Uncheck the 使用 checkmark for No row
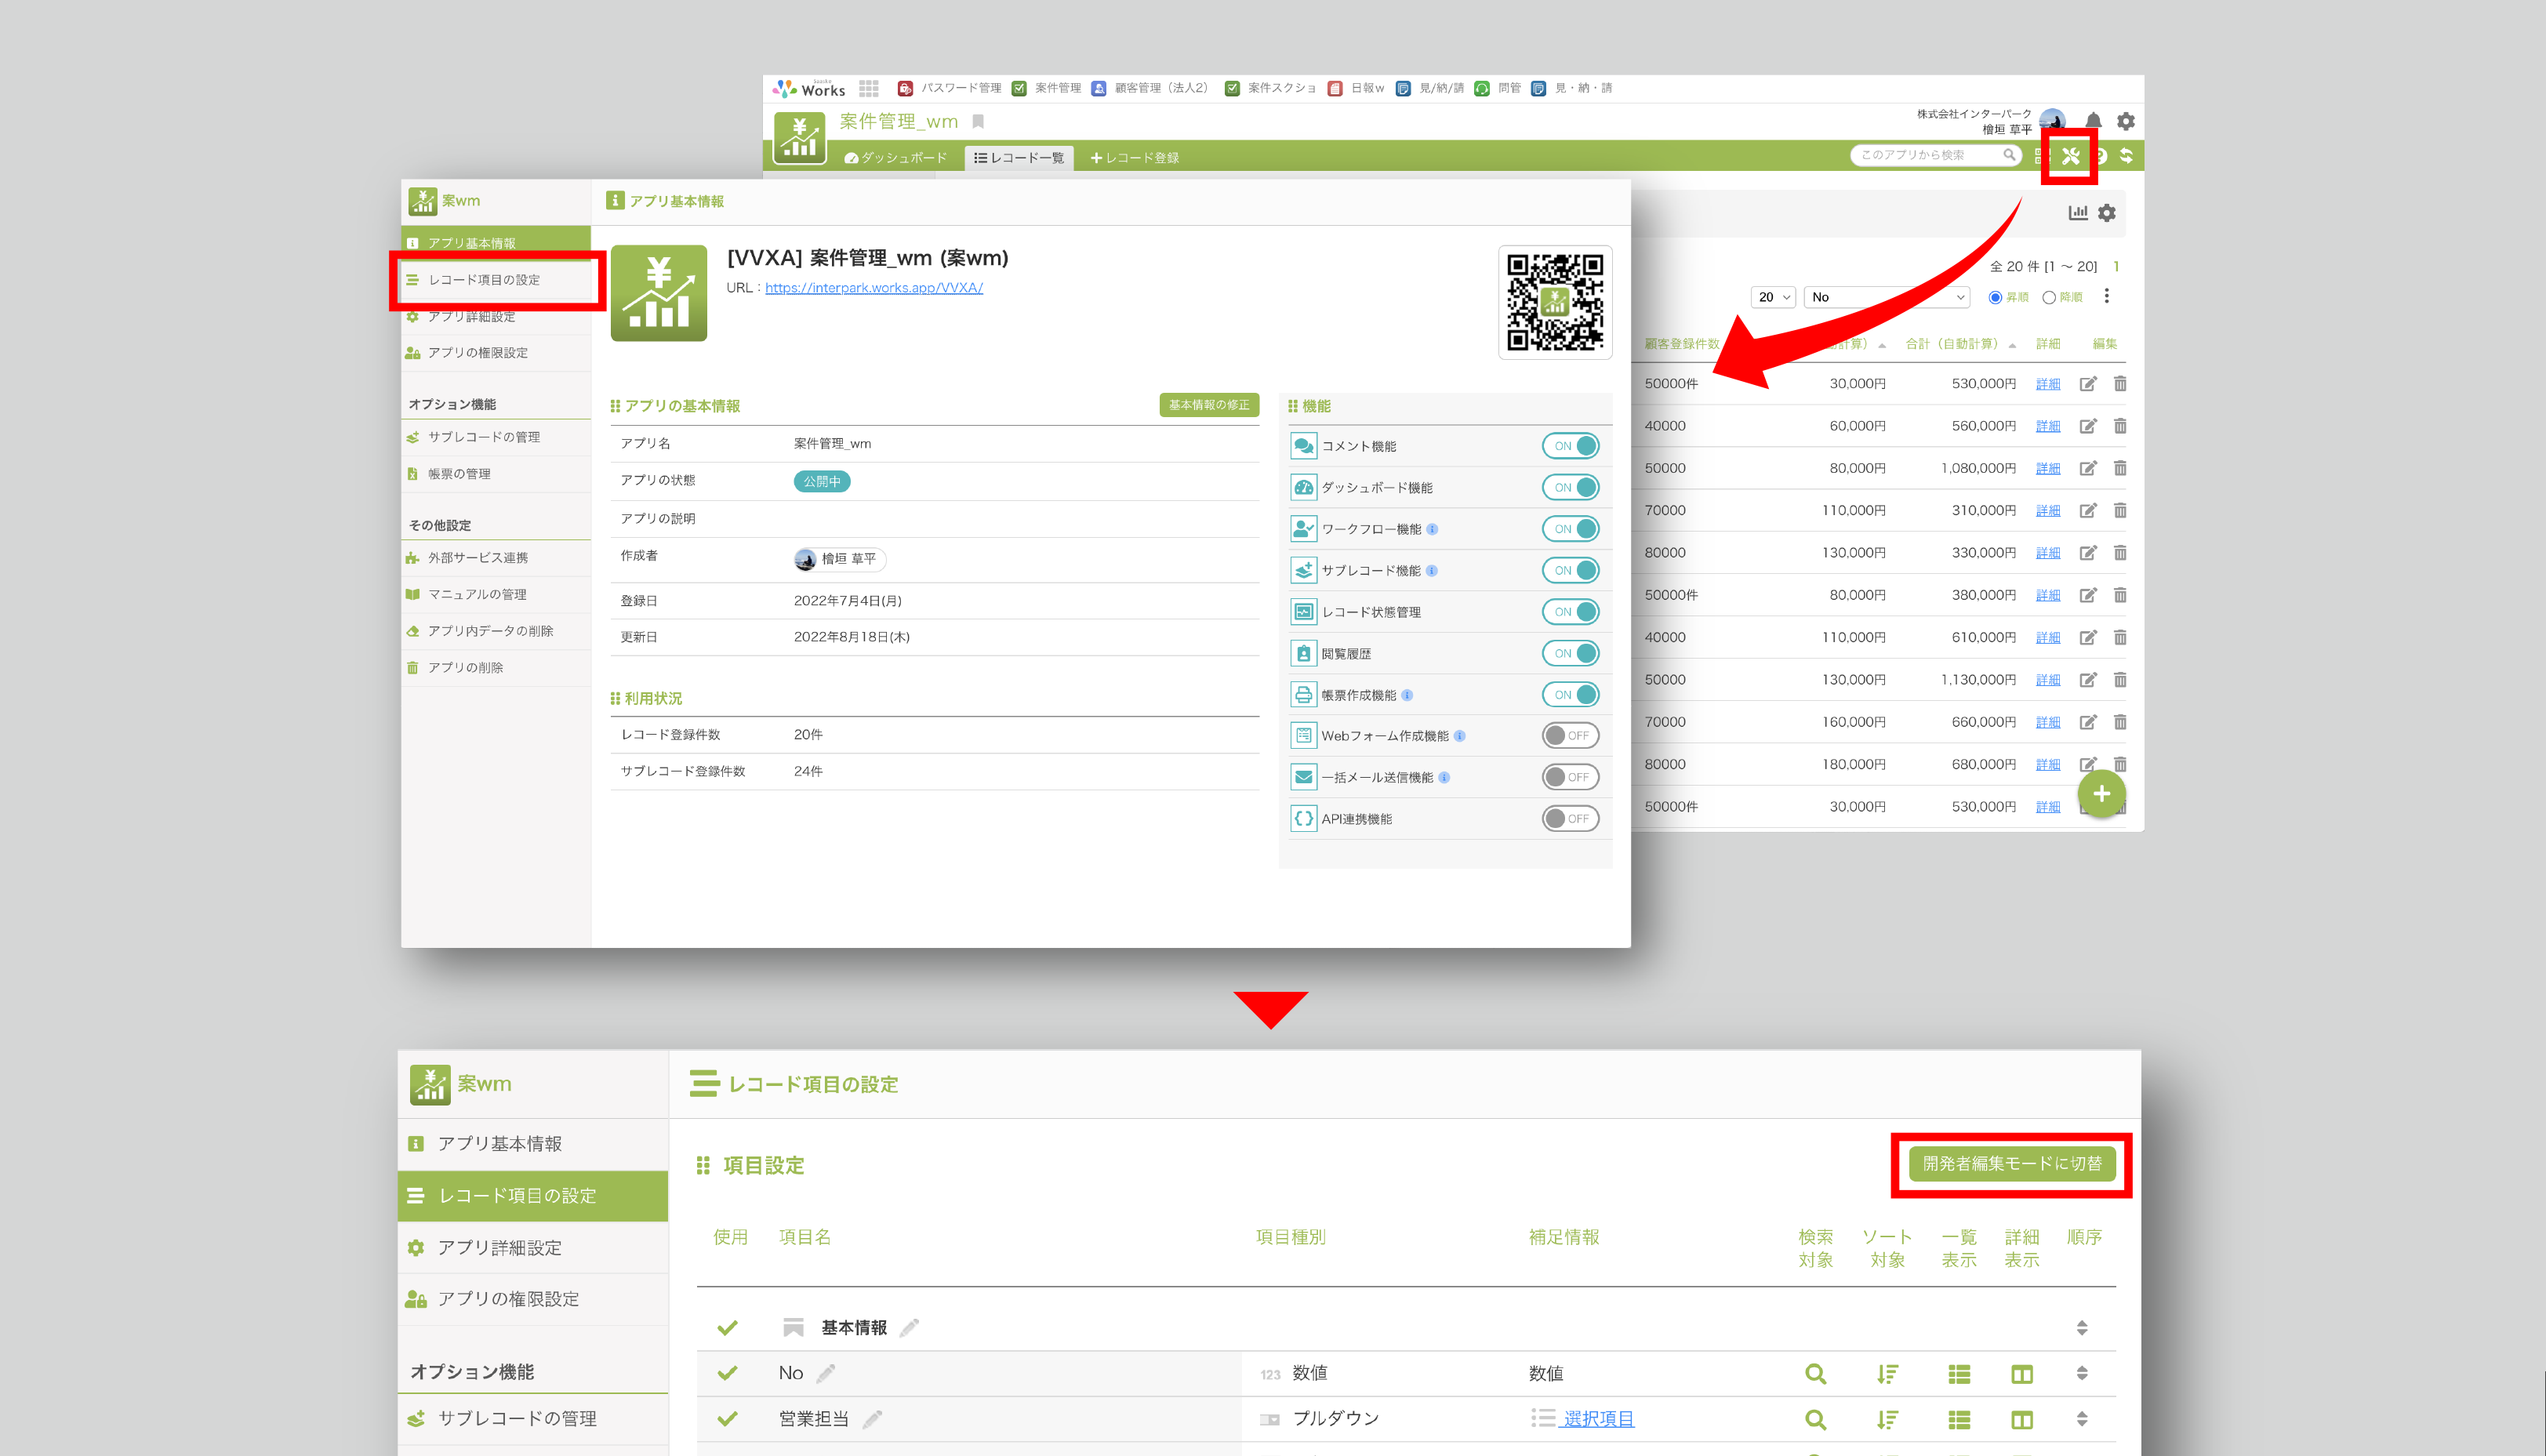Screen dimensions: 2546x1456 point(727,1373)
